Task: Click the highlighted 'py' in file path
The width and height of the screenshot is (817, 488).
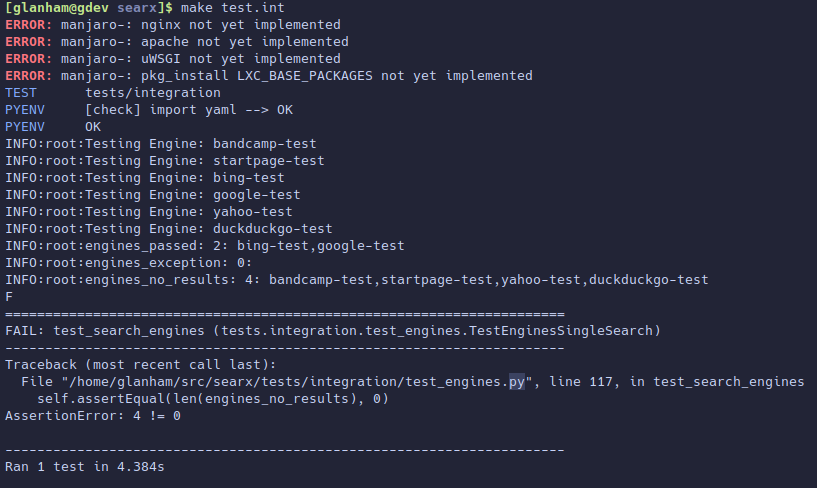Action: point(517,382)
